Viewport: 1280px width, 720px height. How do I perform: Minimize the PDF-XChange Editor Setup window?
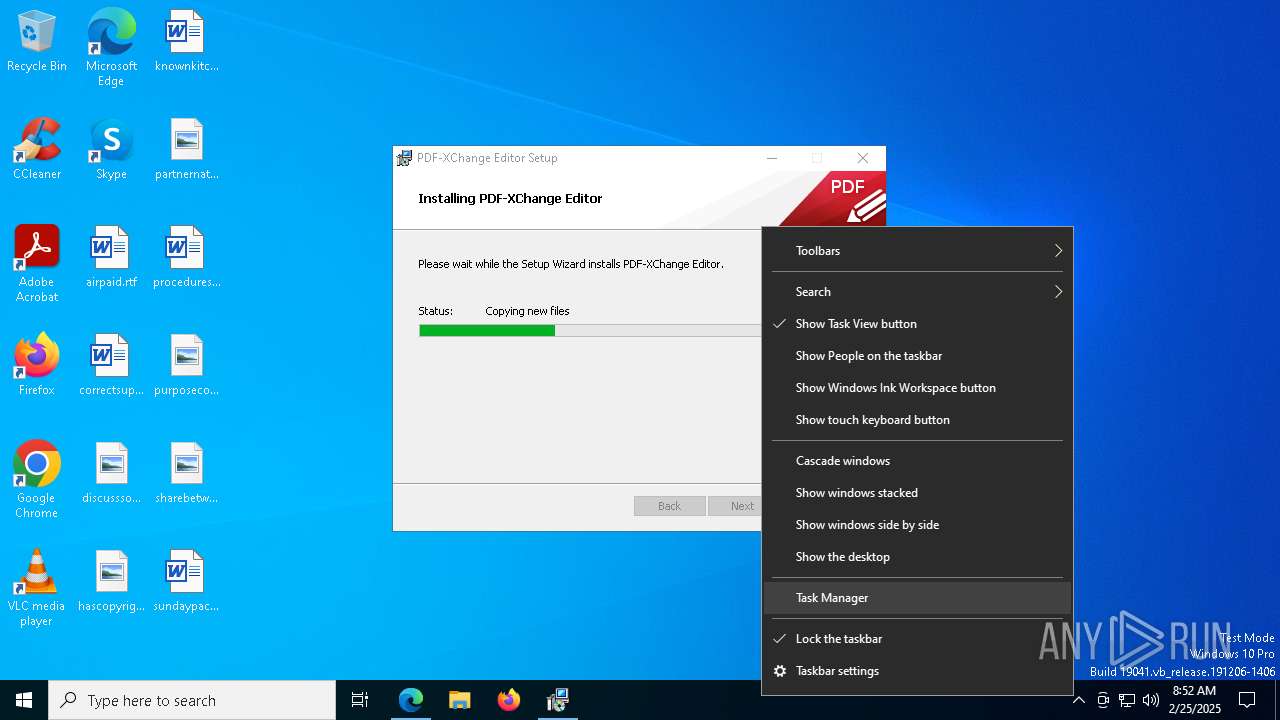(772, 158)
